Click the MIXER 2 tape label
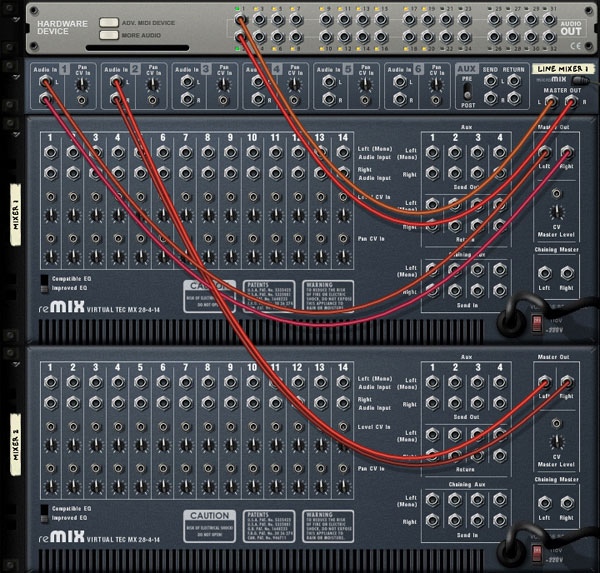600x573 pixels. 15,445
